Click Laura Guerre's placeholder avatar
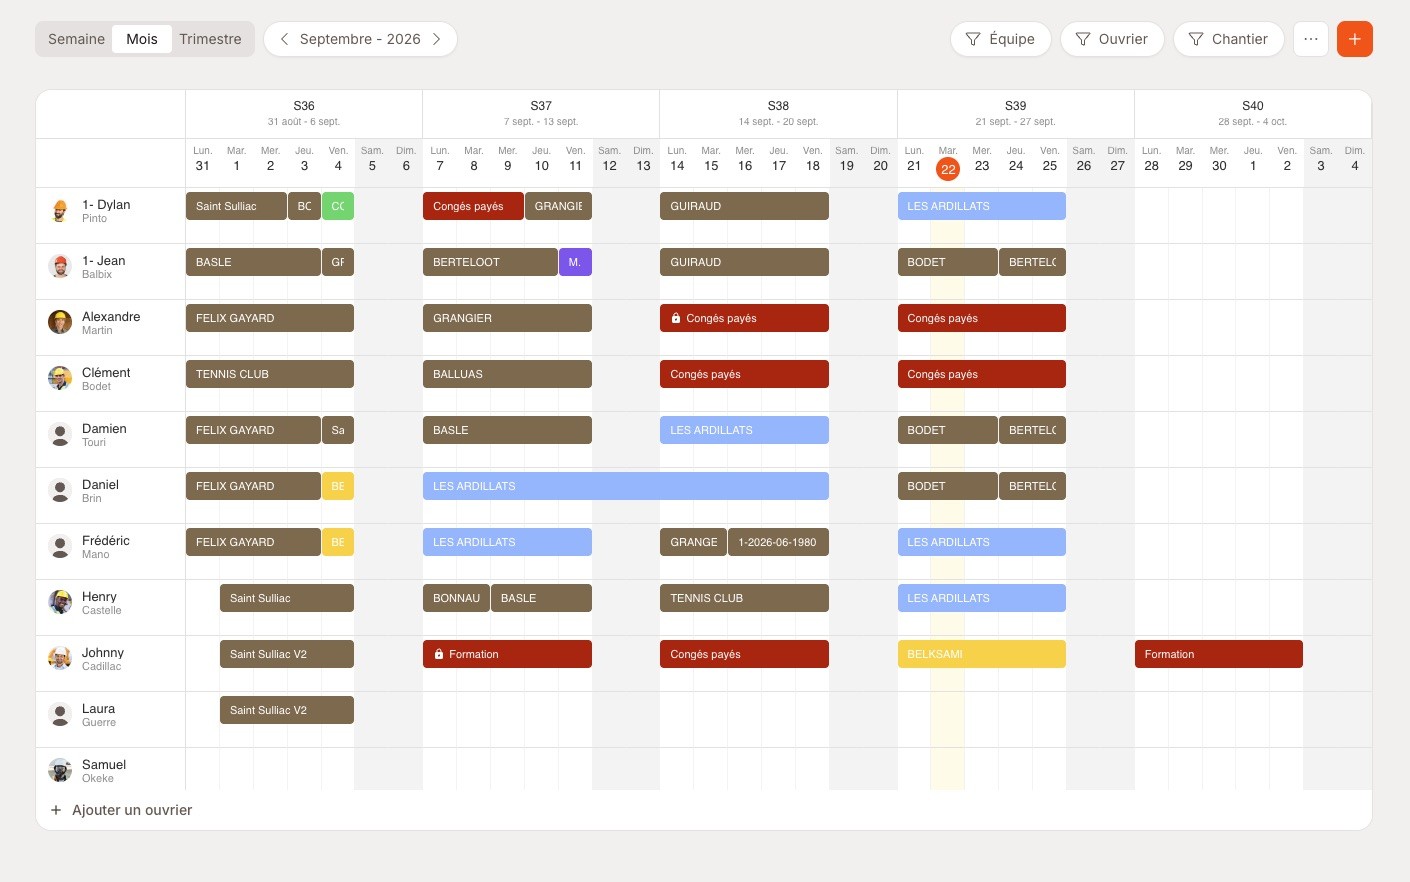Image resolution: width=1410 pixels, height=882 pixels. coord(60,714)
